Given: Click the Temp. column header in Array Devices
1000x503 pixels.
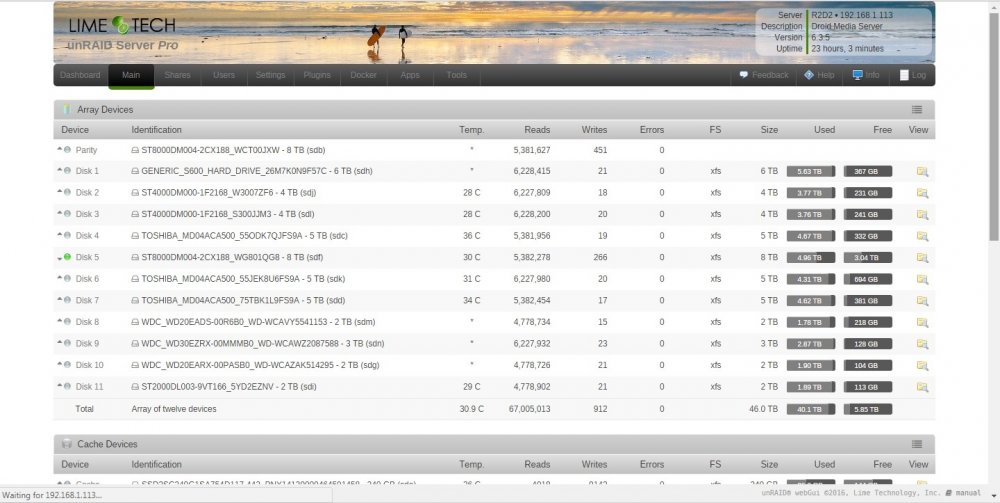Looking at the screenshot, I should click(472, 129).
